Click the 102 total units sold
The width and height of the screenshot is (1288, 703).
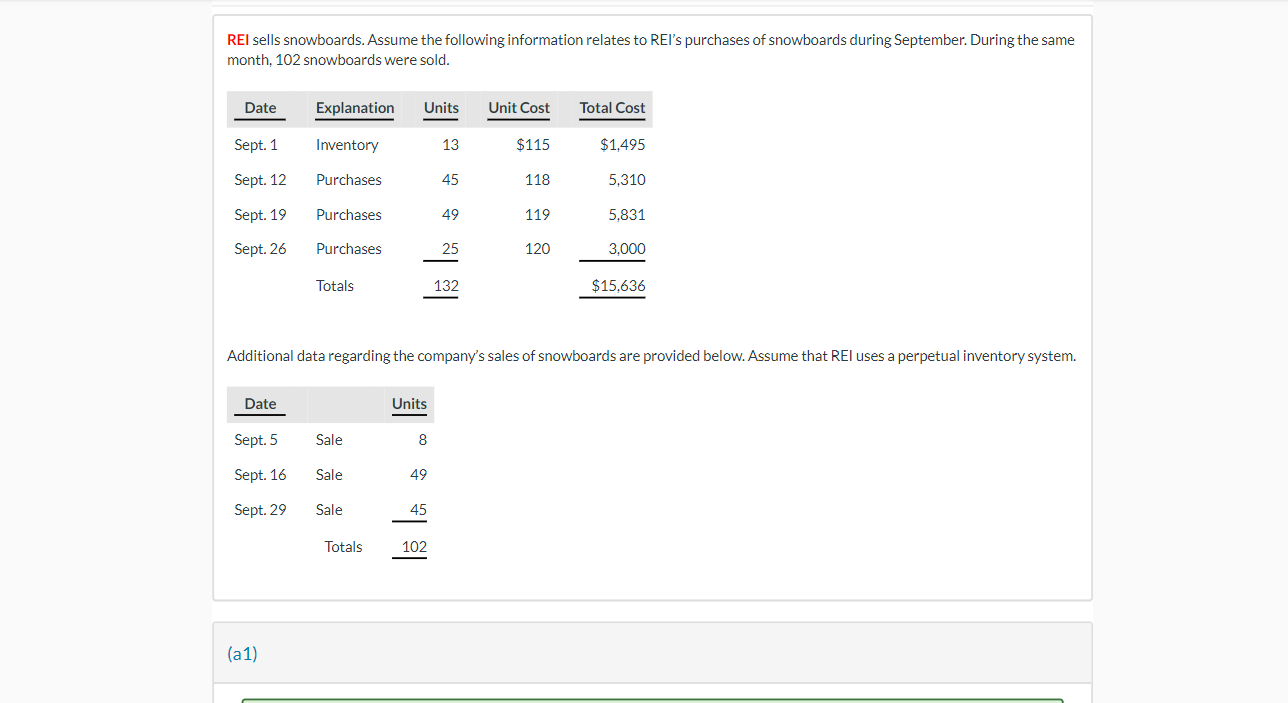click(414, 547)
